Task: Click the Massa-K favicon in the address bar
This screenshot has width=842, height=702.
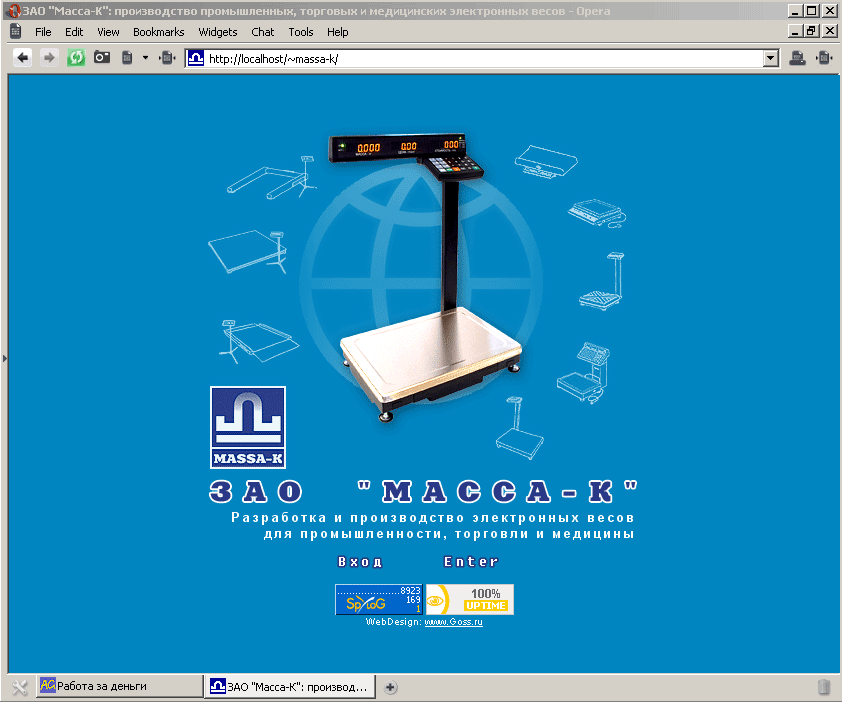Action: click(x=196, y=58)
